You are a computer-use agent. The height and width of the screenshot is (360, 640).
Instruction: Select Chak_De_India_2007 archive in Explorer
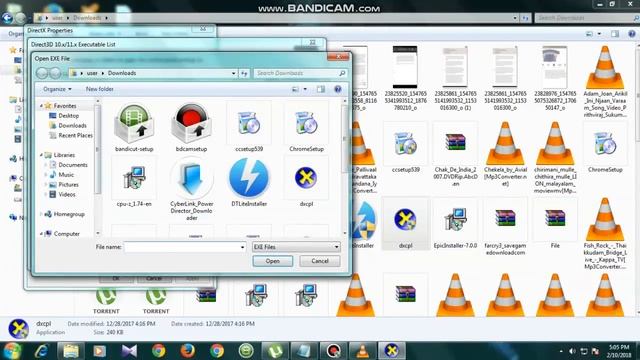455,155
